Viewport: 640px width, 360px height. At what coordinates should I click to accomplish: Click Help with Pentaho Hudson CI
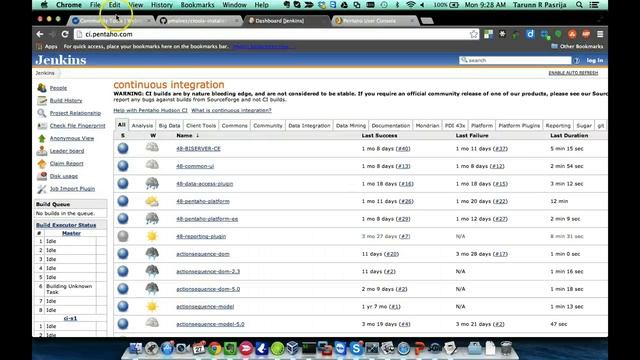pyautogui.click(x=150, y=111)
